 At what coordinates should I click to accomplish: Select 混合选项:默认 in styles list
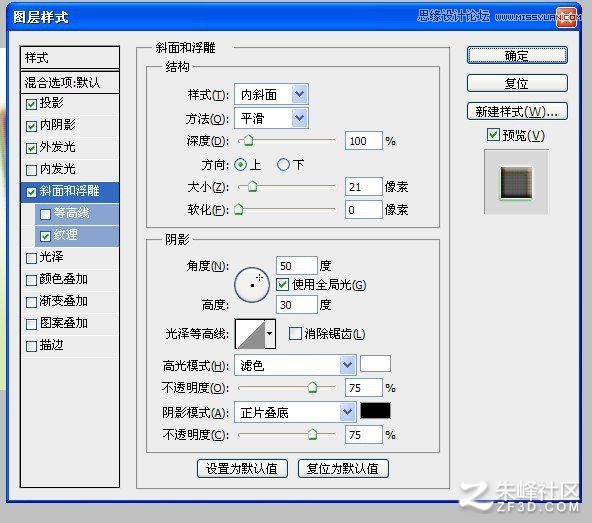click(x=70, y=82)
